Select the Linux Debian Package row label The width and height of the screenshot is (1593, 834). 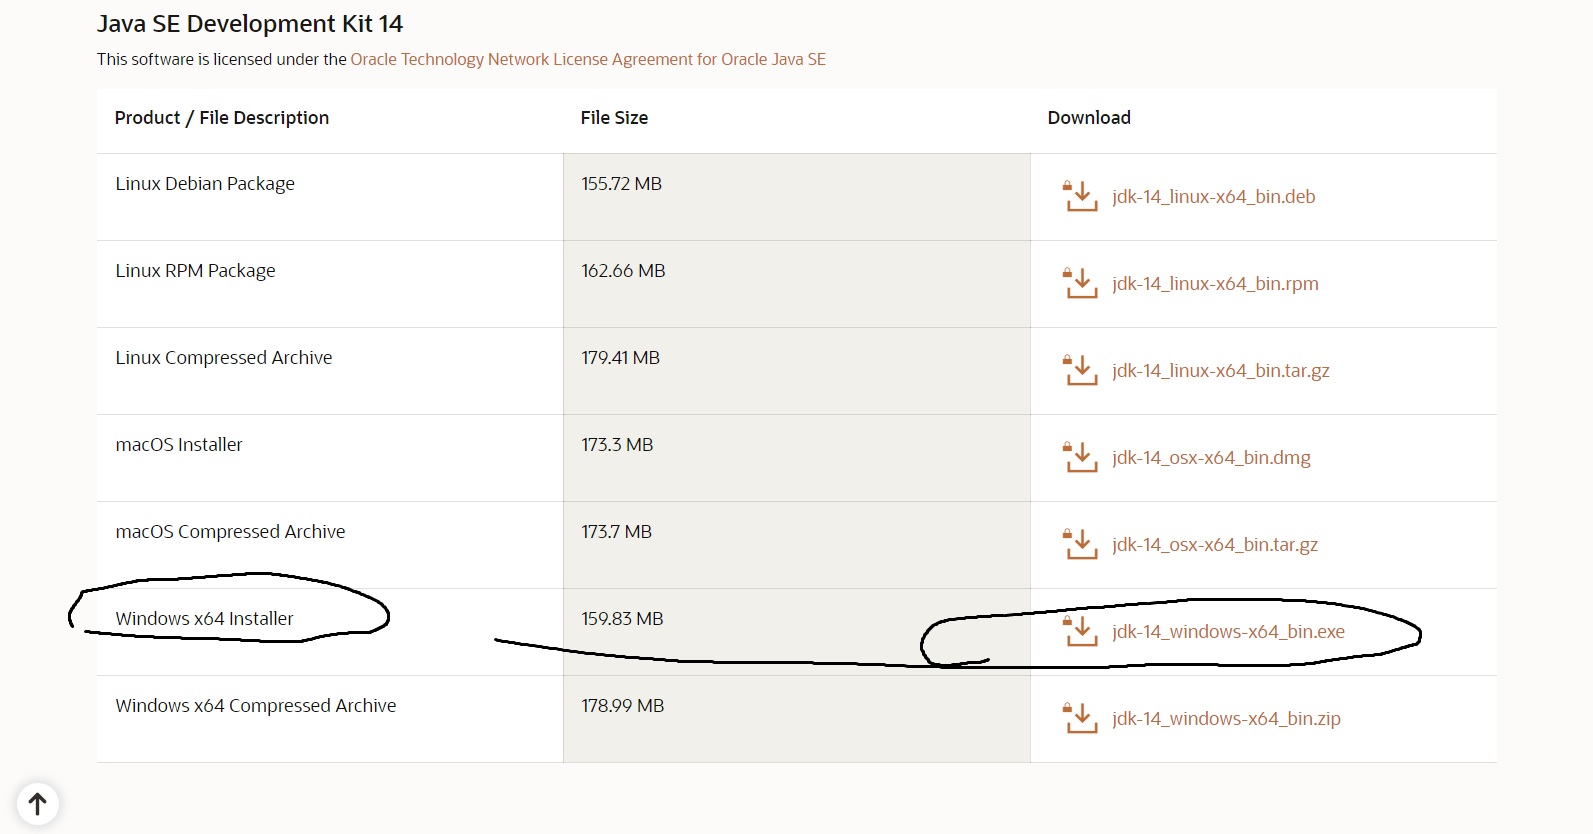tap(205, 184)
